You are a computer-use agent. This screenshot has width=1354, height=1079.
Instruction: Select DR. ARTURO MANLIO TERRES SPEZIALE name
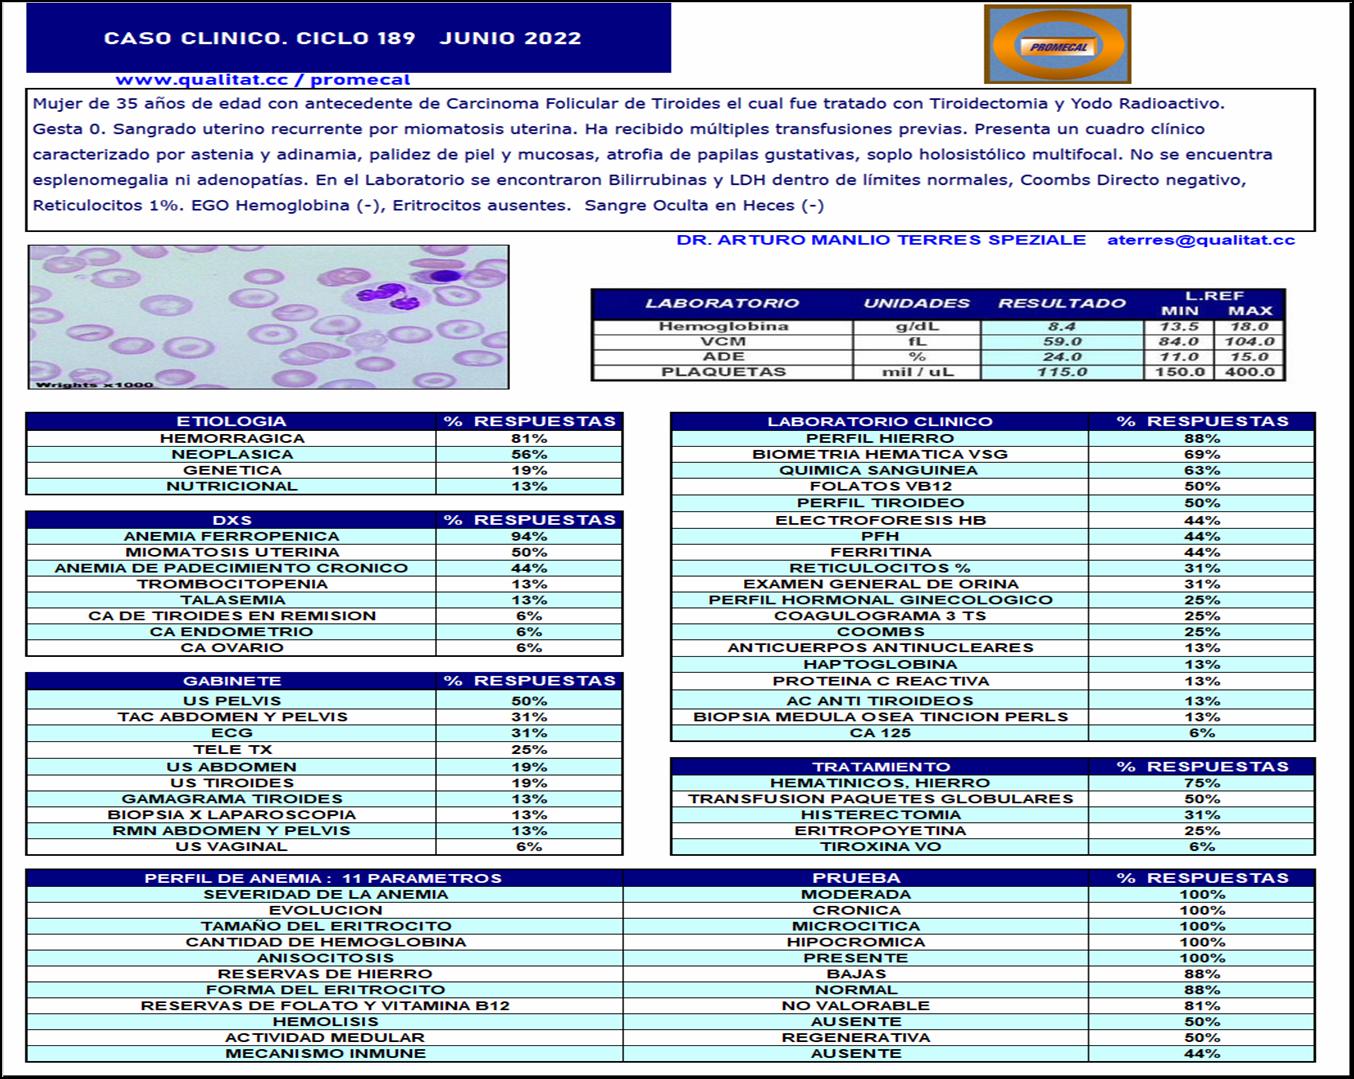[881, 240]
